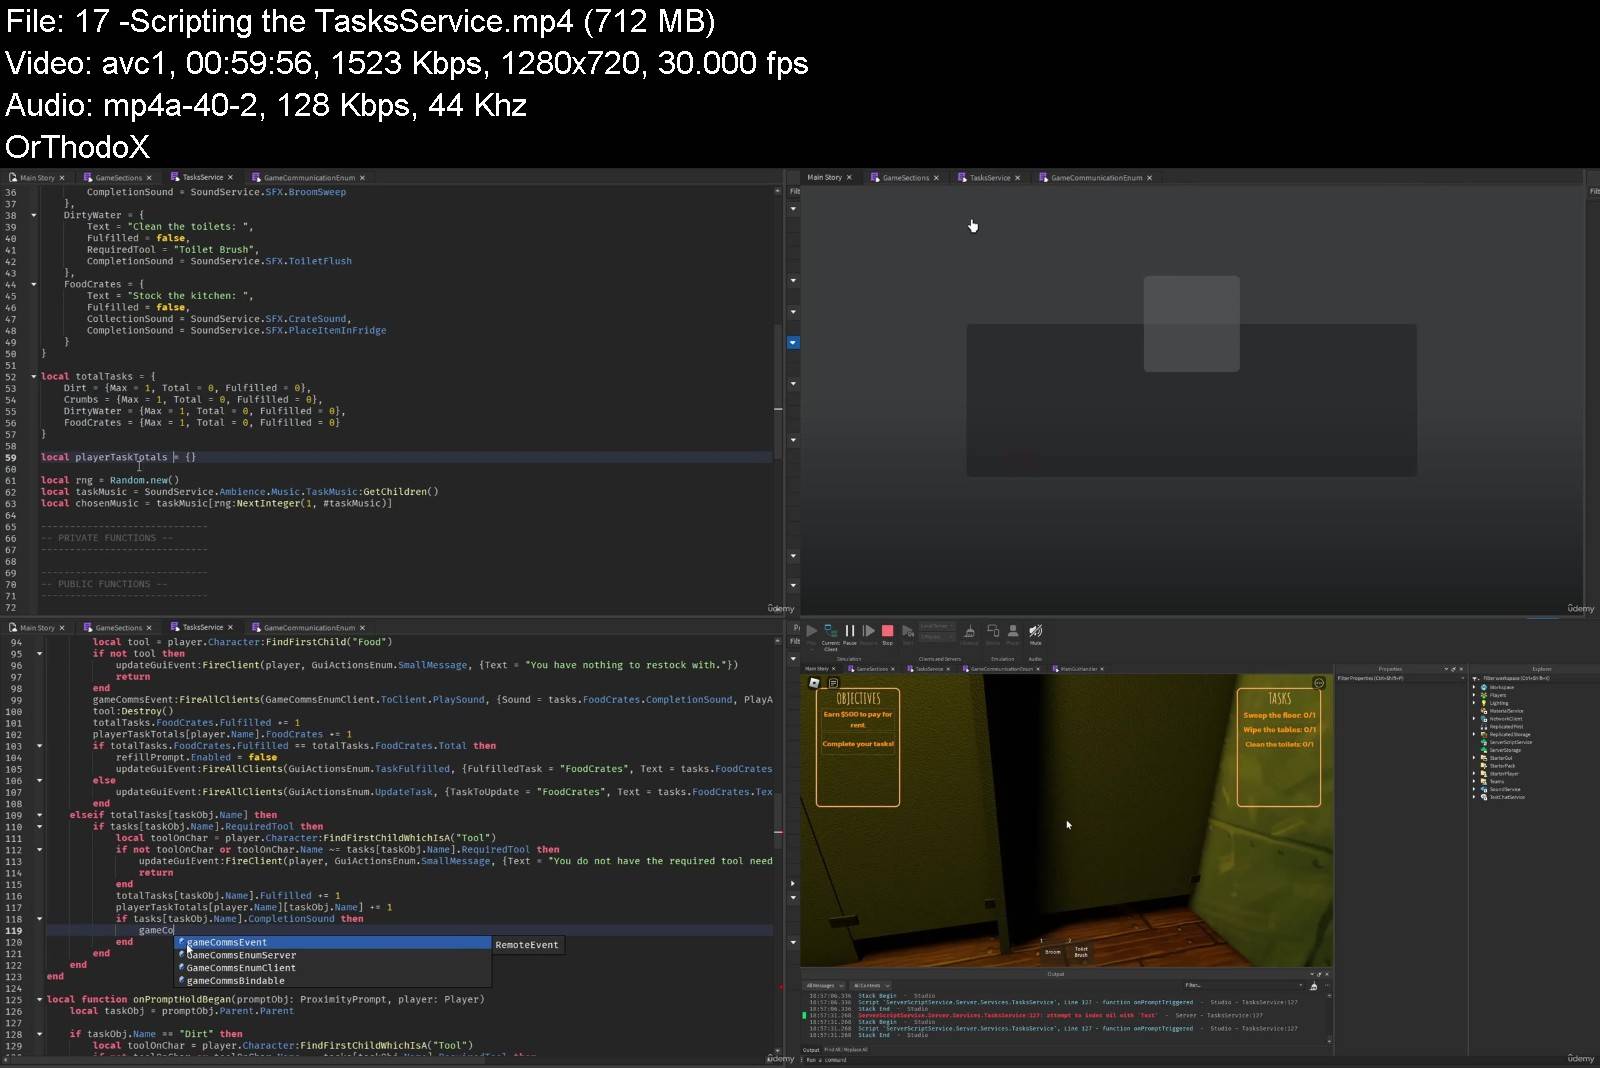Screen dimensions: 1600x1068
Task: Collapse the onPromptHoldBegan fold at line 125
Action: [40, 999]
